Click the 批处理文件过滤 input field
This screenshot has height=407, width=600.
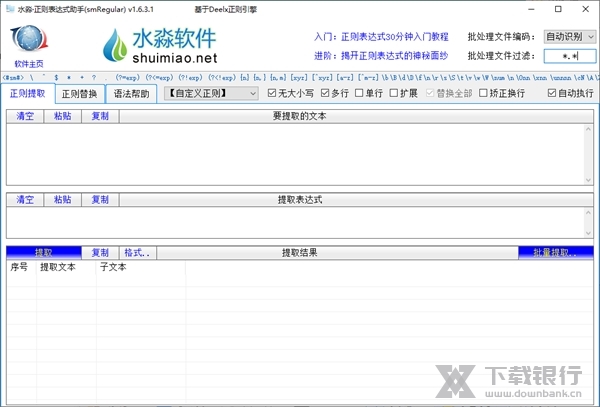(x=569, y=56)
